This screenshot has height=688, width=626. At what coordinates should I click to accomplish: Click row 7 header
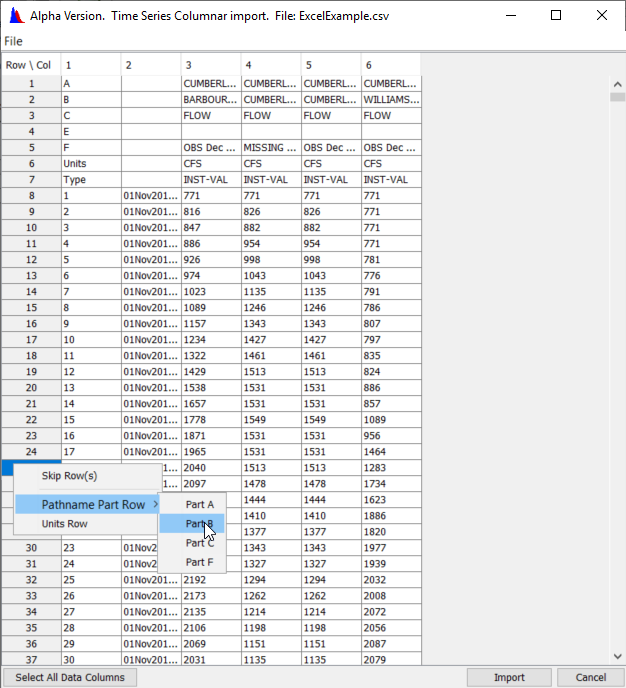point(31,180)
